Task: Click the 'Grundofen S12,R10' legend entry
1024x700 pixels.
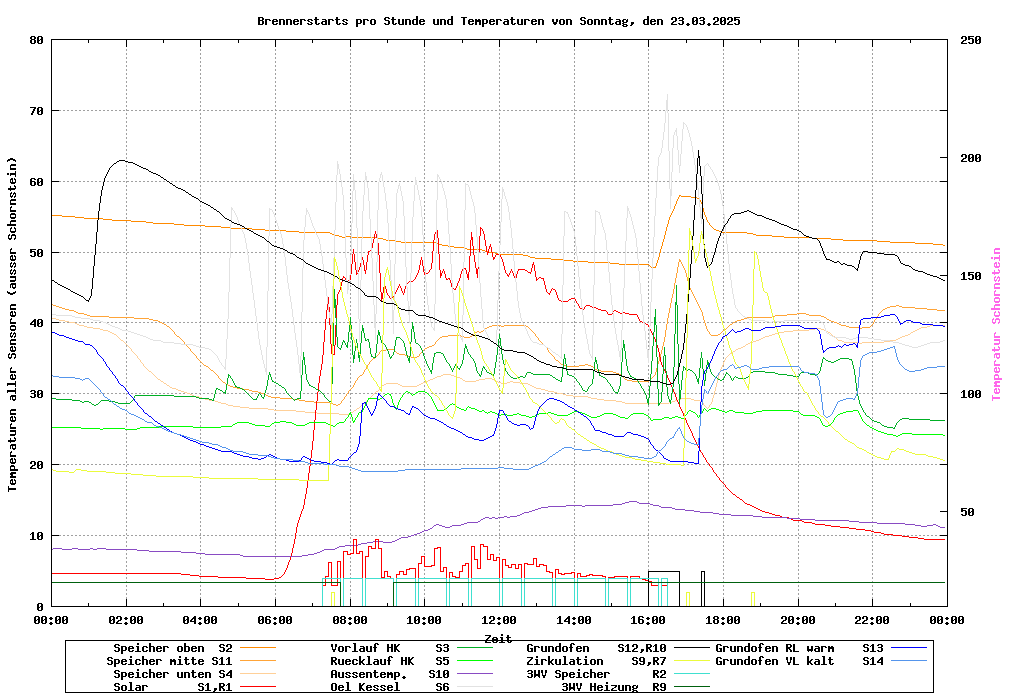Action: coord(596,648)
